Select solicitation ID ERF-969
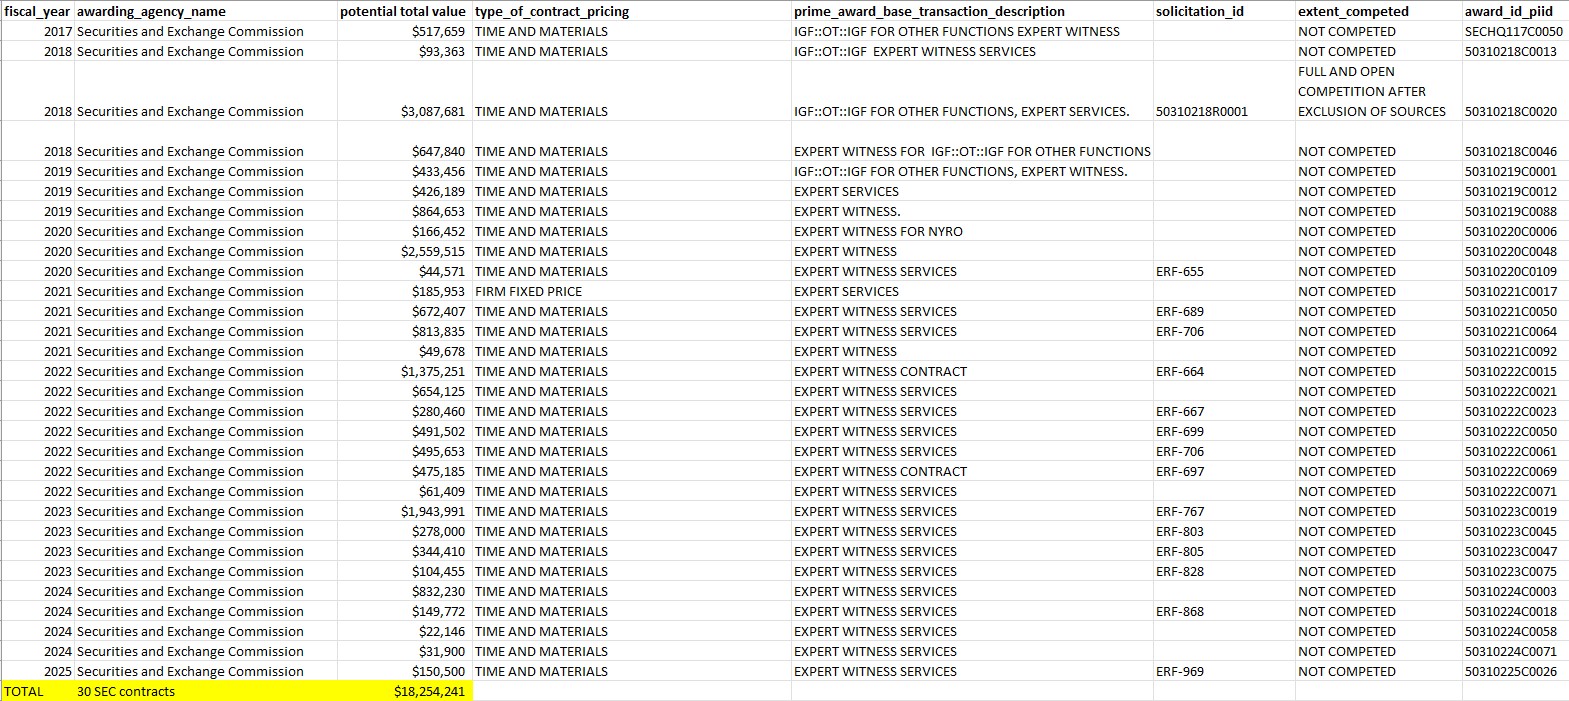This screenshot has width=1569, height=701. pyautogui.click(x=1224, y=671)
